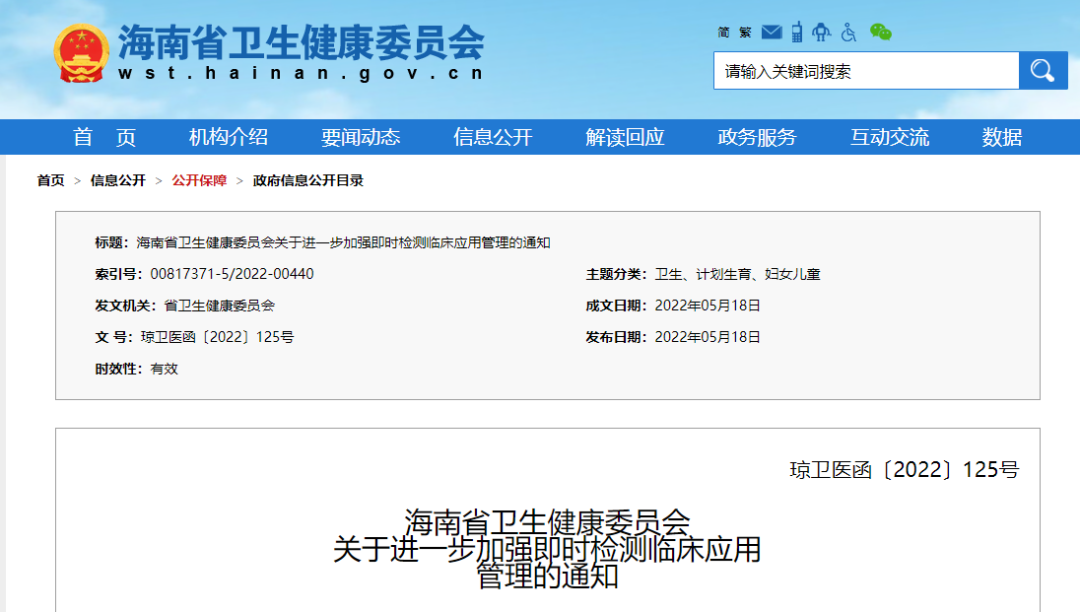Click the green WeChat icon
This screenshot has width=1080, height=612.
coord(880,32)
